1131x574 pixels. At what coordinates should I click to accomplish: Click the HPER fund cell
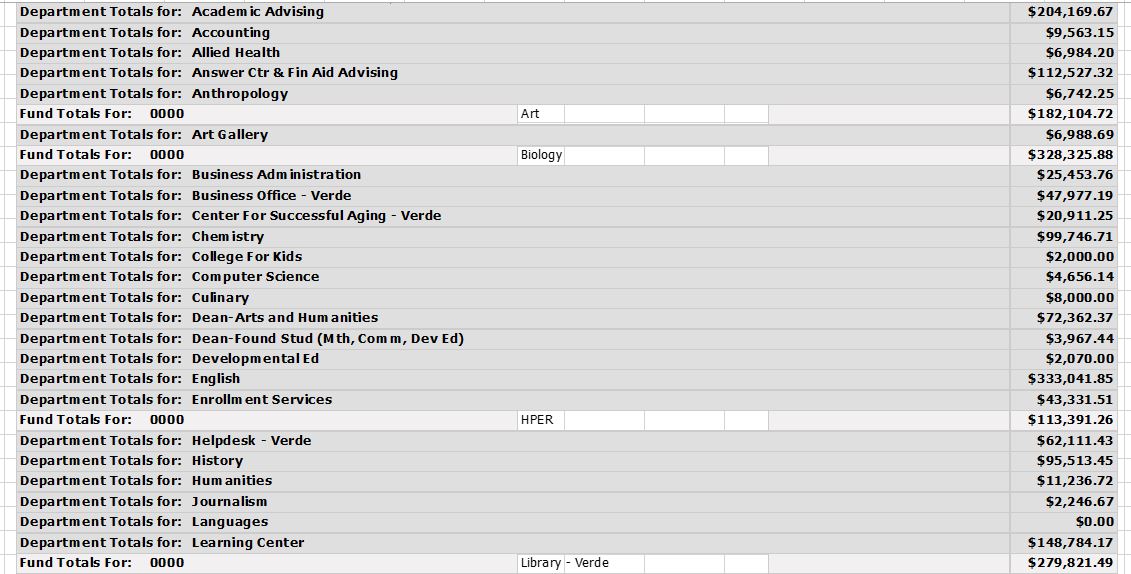click(541, 420)
